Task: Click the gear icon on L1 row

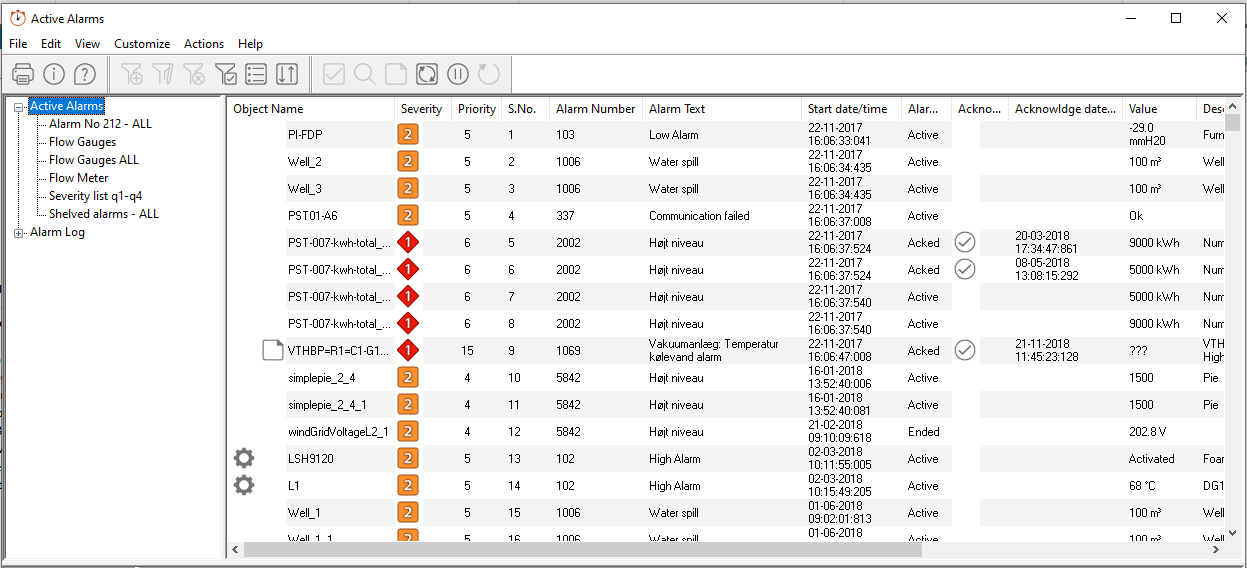Action: 244,485
